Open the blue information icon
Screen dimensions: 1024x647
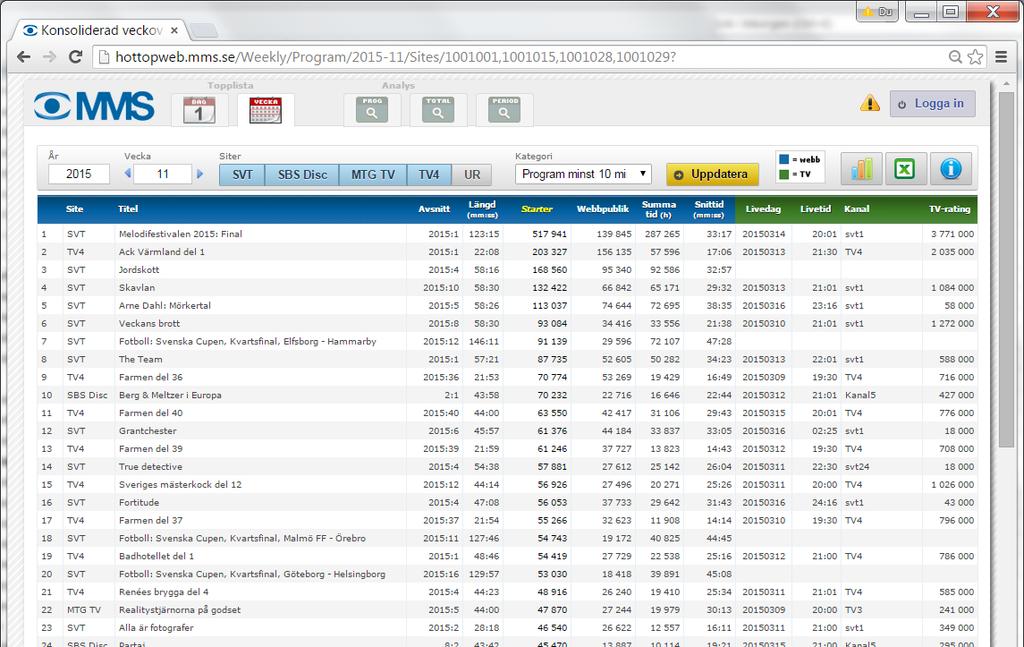click(951, 169)
